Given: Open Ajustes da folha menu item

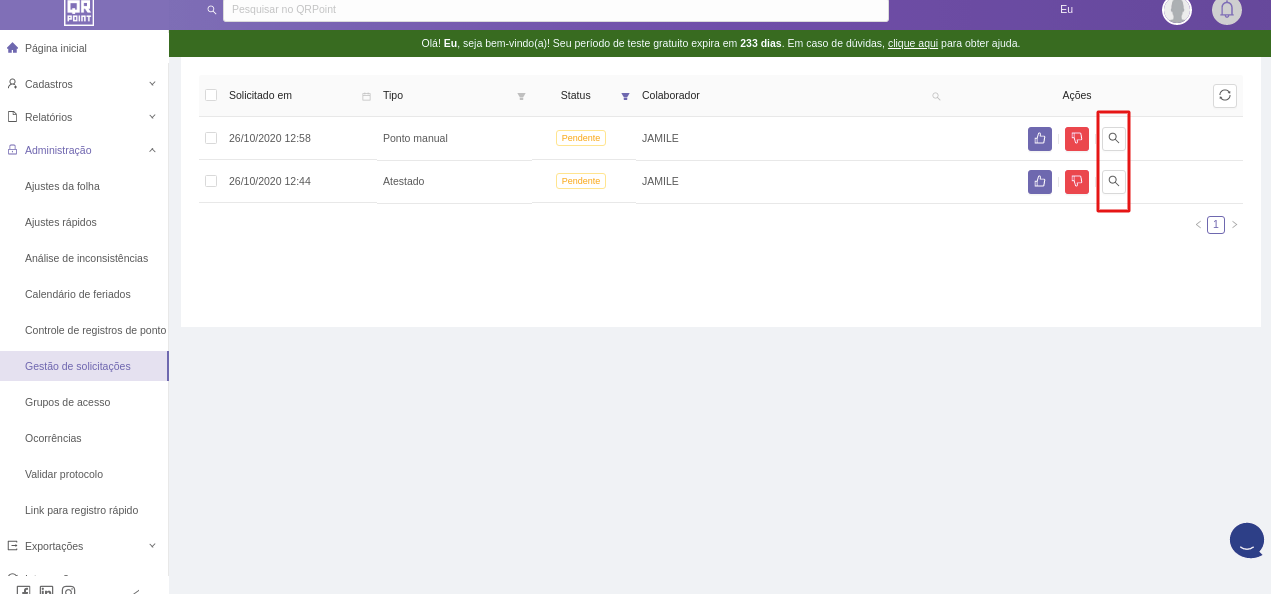Looking at the screenshot, I should coord(62,186).
